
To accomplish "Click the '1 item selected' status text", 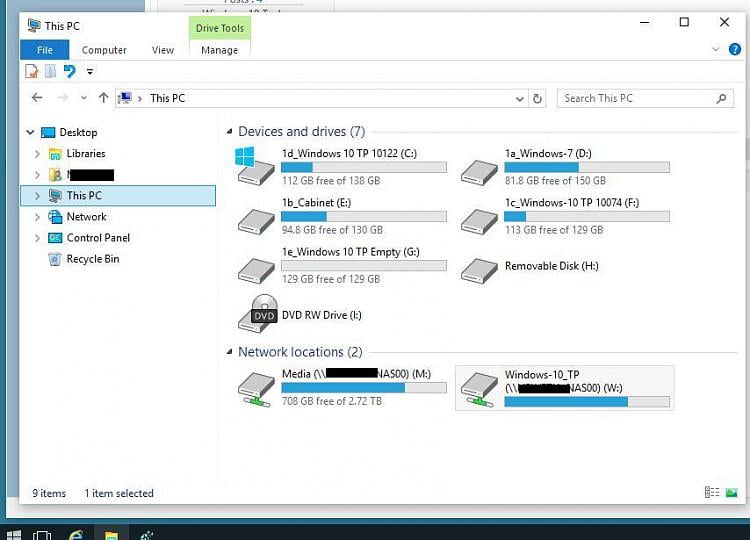I will 119,493.
